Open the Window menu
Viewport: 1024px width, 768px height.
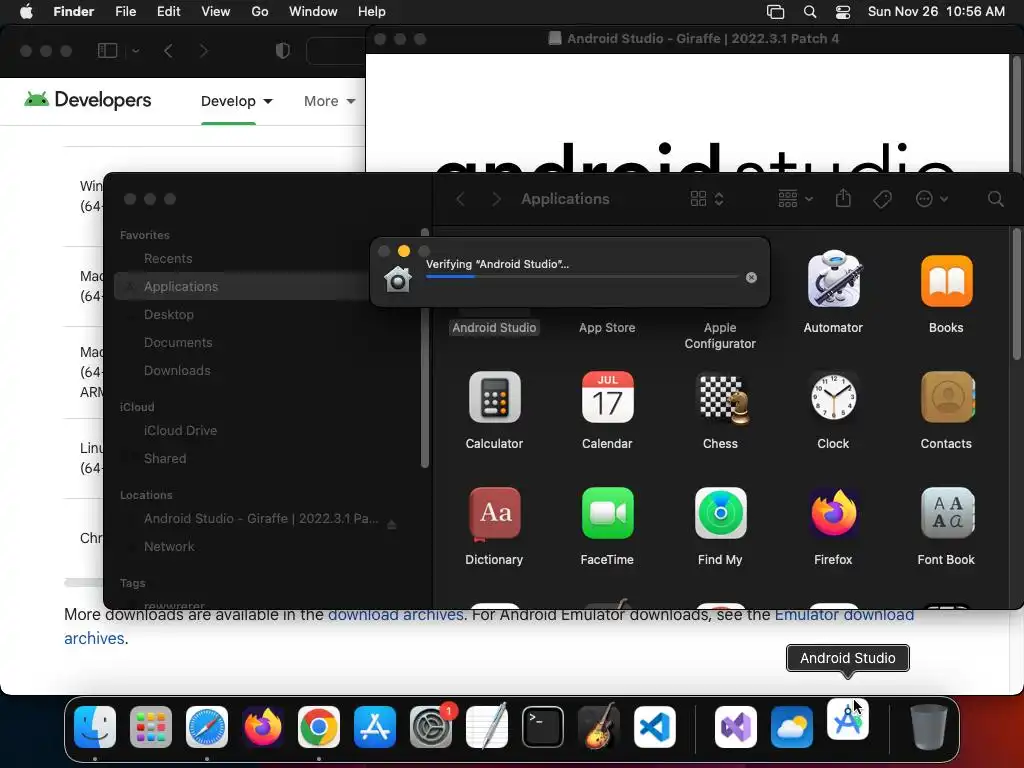pos(313,12)
